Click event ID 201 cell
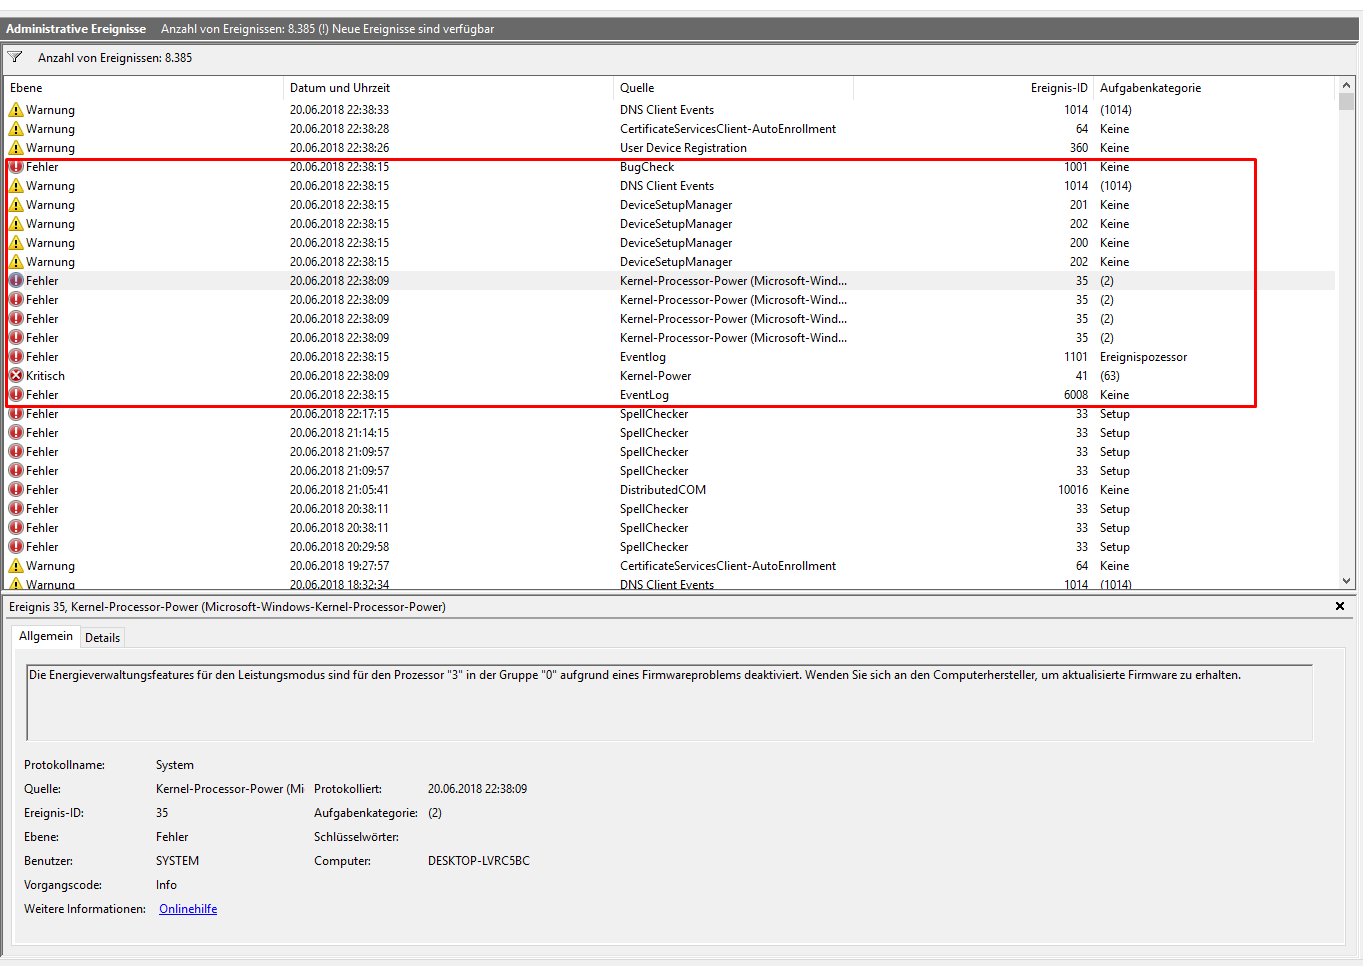Image resolution: width=1363 pixels, height=966 pixels. coord(1079,205)
